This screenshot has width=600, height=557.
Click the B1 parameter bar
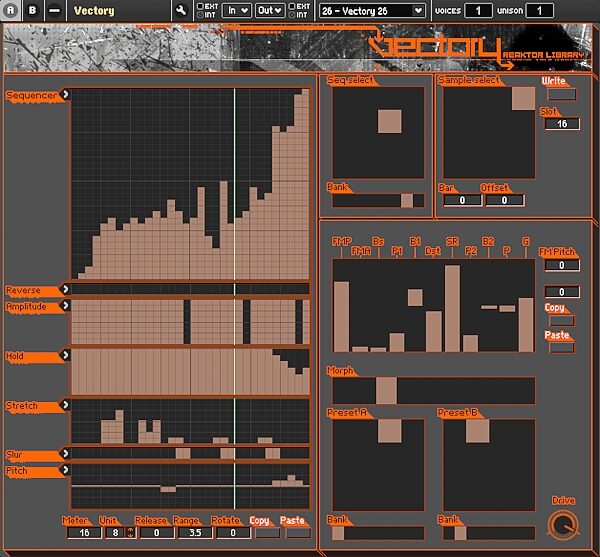(415, 297)
